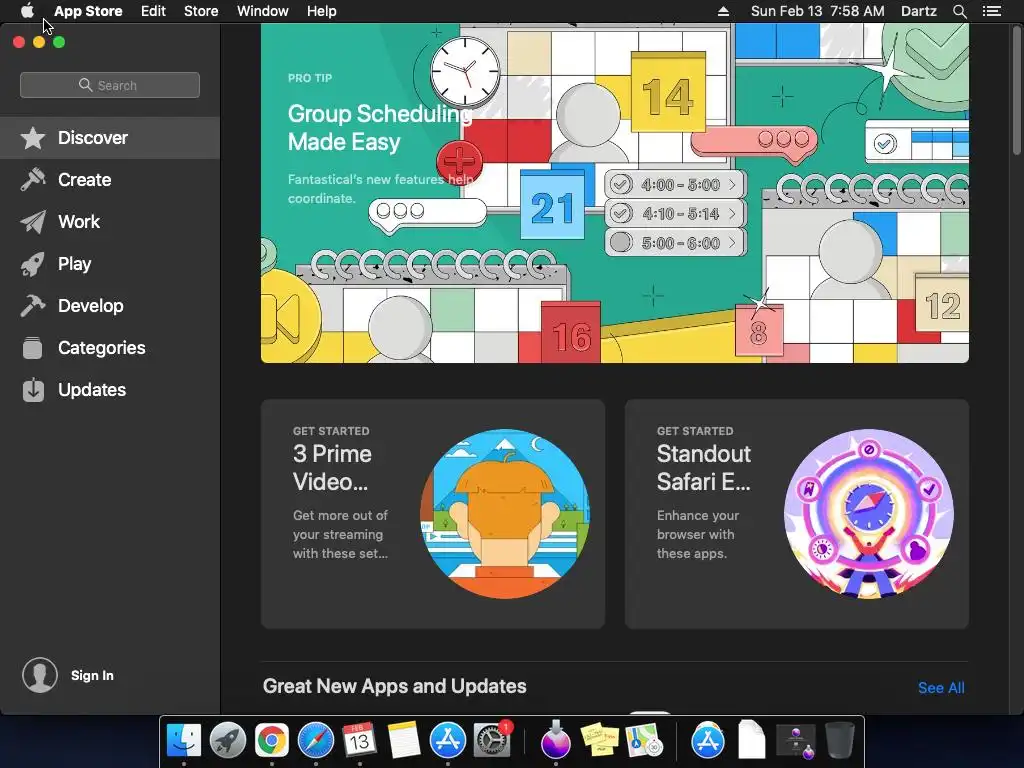1024x768 pixels.
Task: Open the macOS Monterey installer in dock
Action: coord(556,740)
